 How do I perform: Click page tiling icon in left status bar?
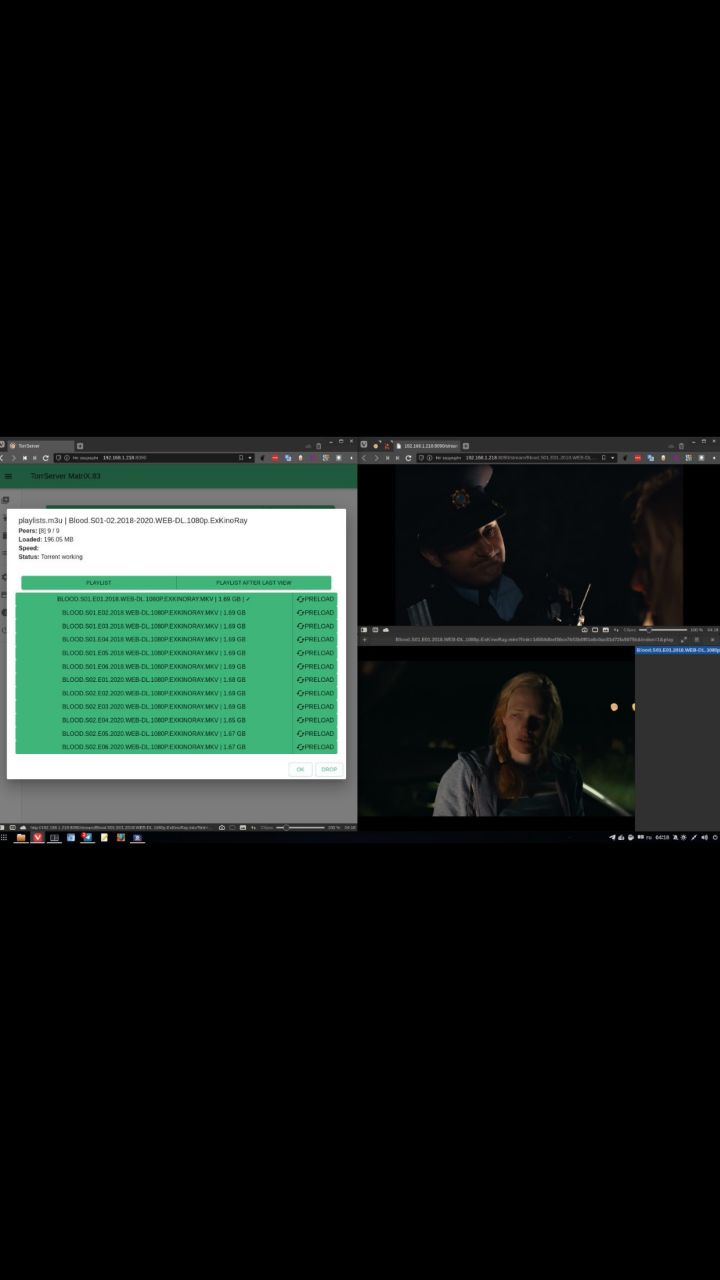(232, 827)
